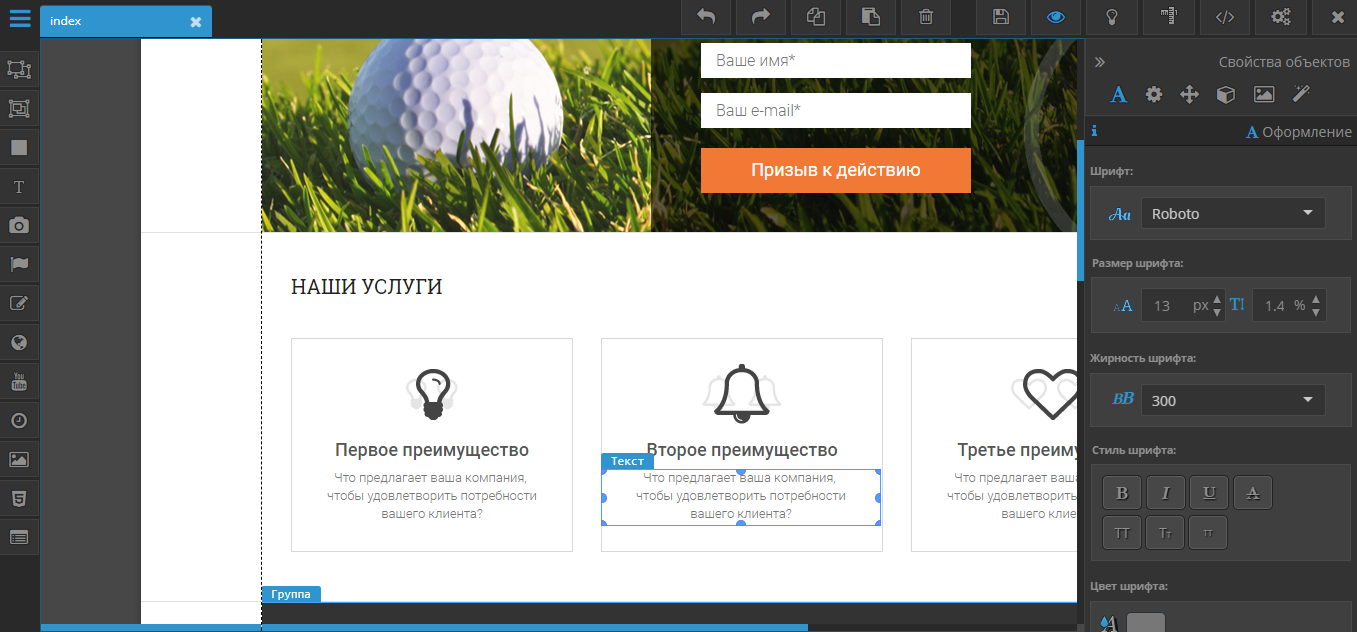
Task: Click the lightbulb icon in first card
Action: 432,394
